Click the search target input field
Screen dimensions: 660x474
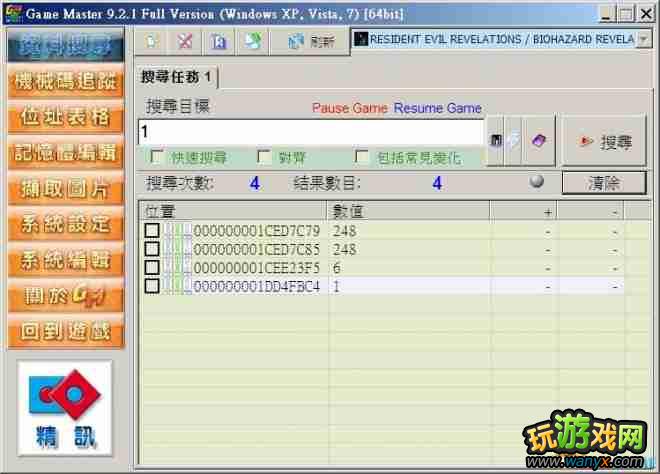click(x=310, y=132)
